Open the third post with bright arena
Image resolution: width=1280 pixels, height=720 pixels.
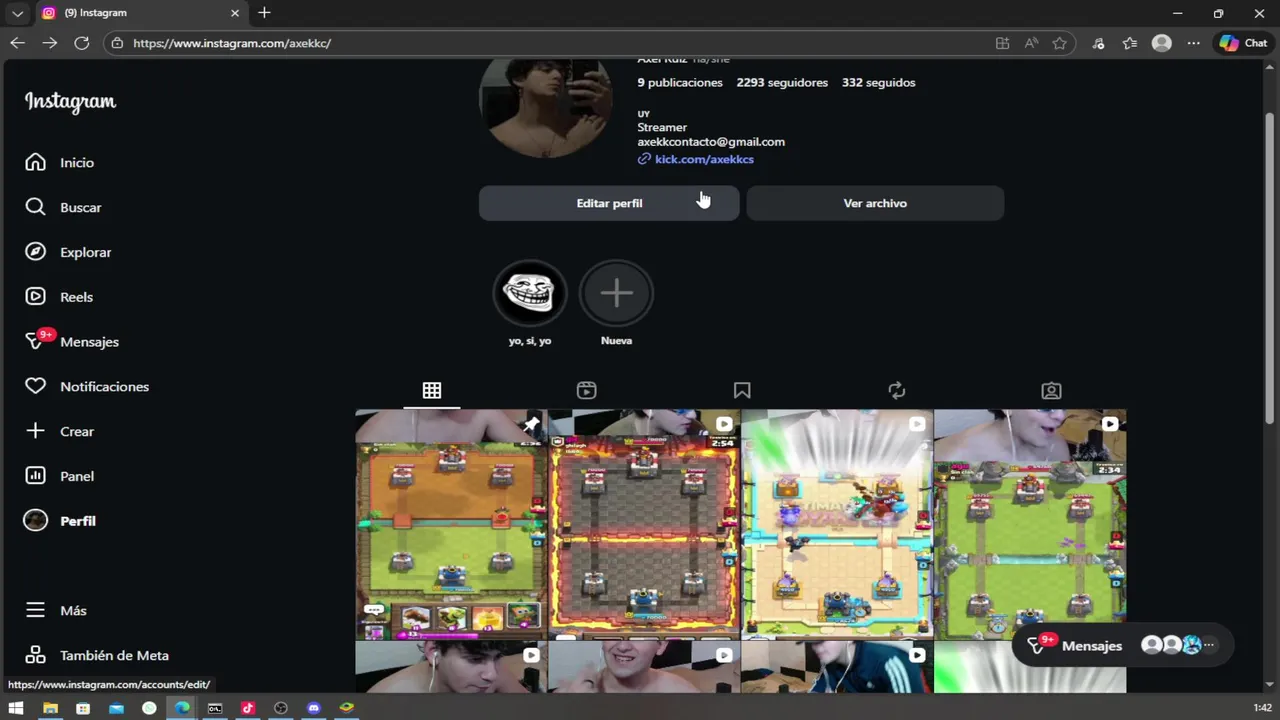tap(837, 524)
